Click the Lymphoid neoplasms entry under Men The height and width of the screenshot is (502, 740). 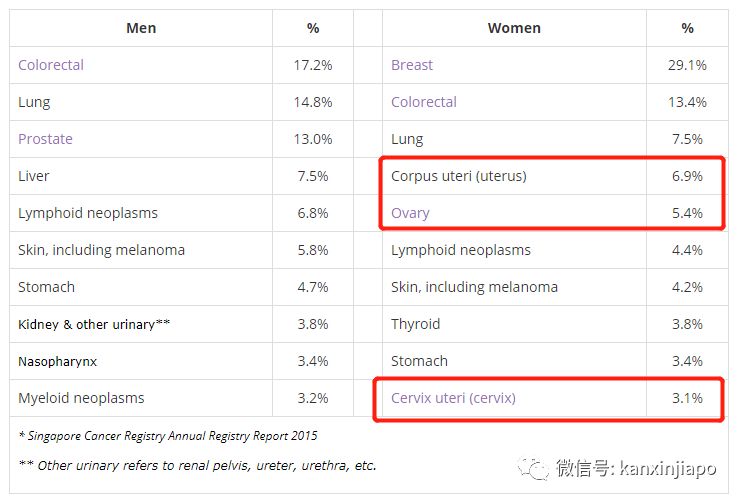(88, 213)
